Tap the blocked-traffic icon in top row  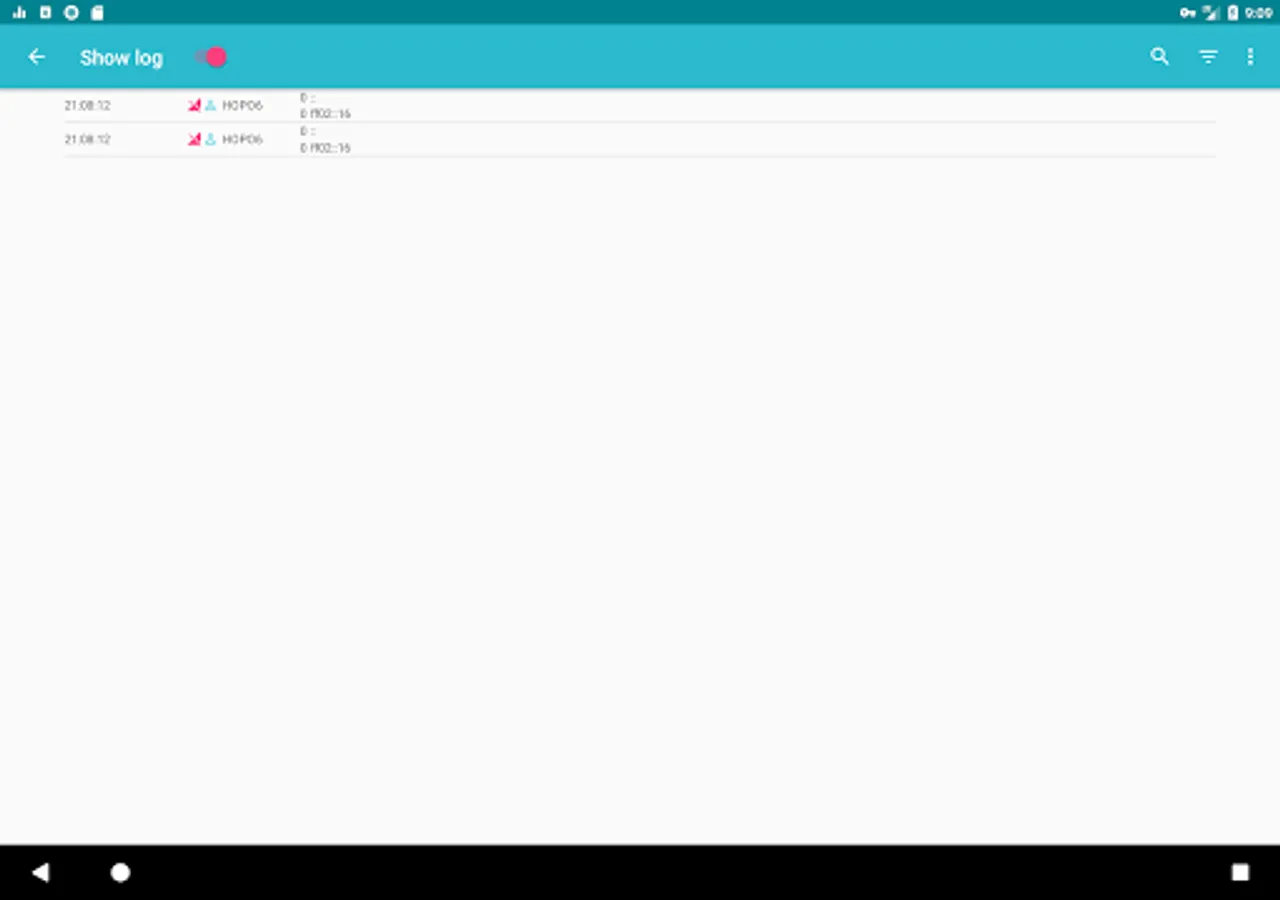194,105
